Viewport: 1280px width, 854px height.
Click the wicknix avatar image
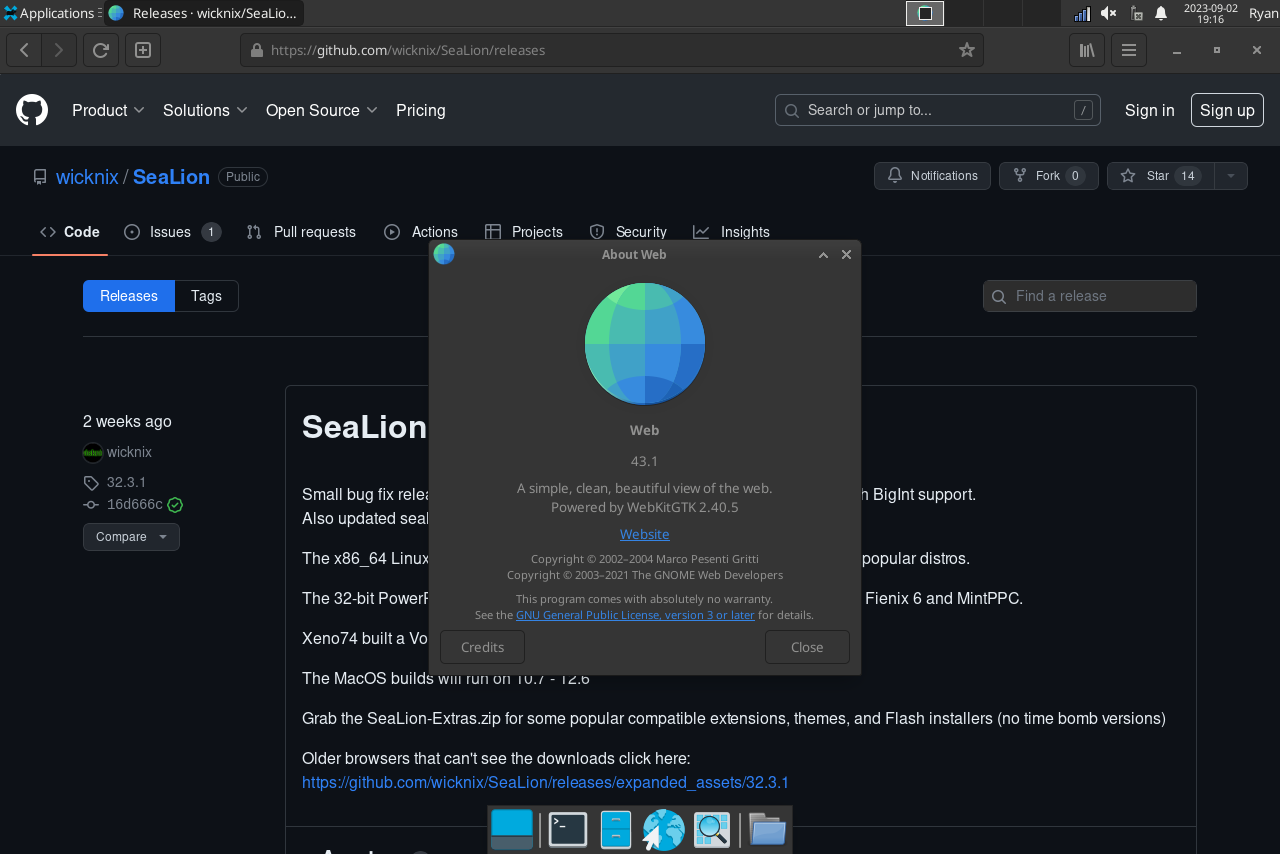(93, 452)
